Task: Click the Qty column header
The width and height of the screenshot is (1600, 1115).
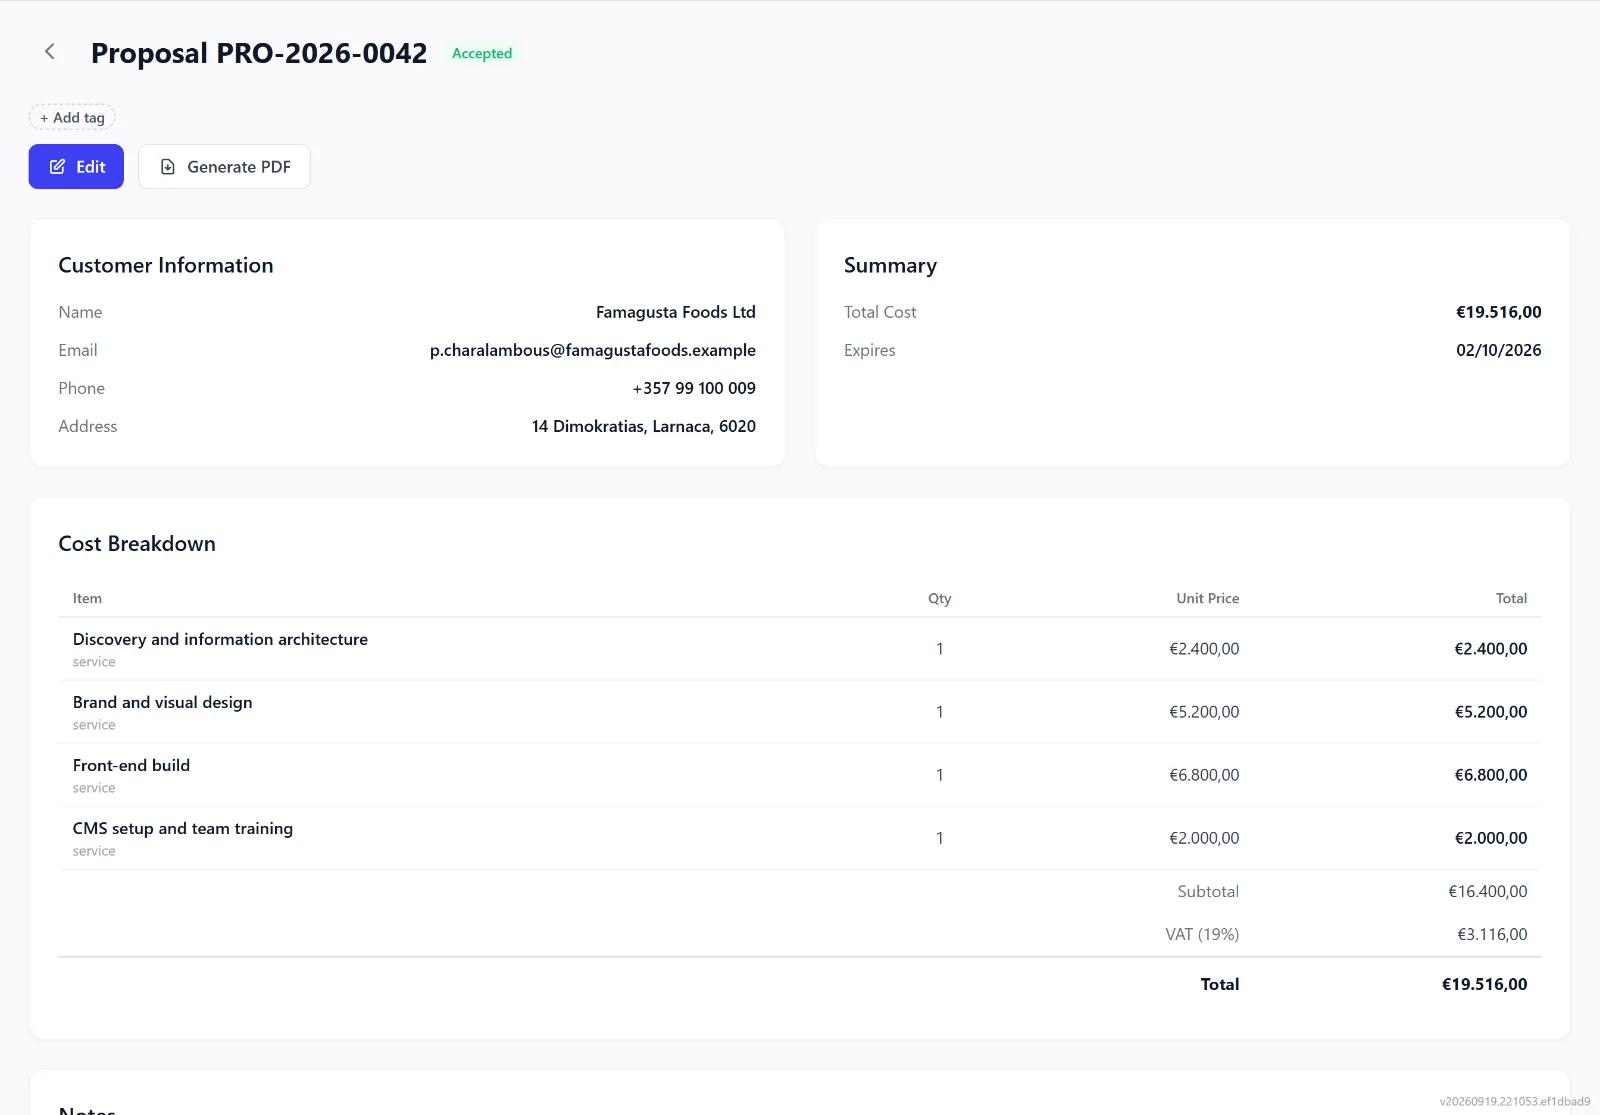Action: [x=939, y=598]
